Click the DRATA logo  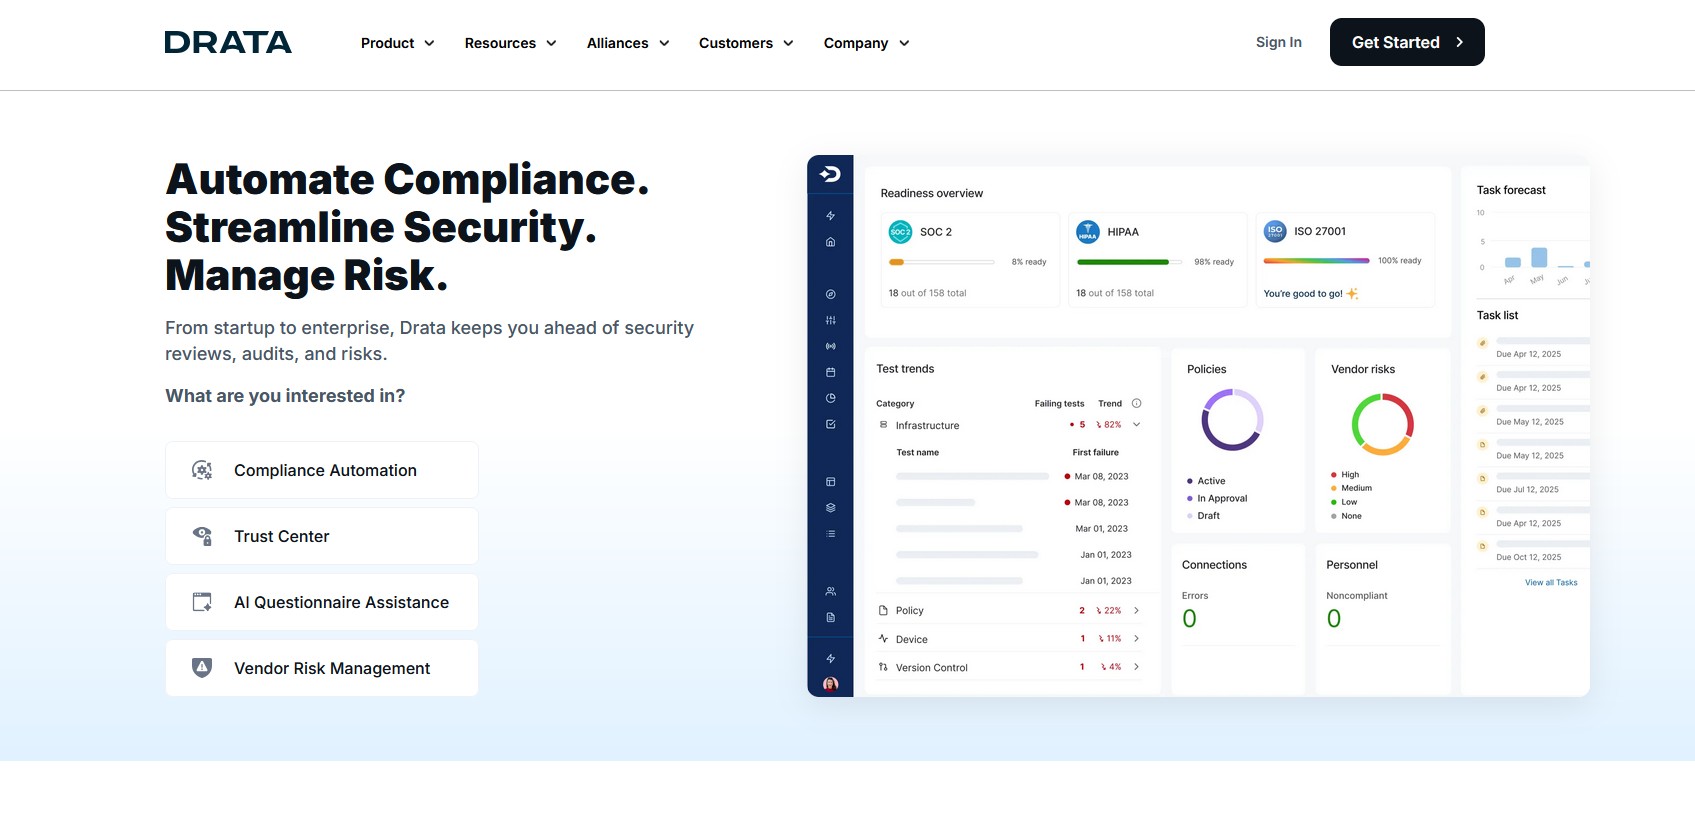(228, 42)
